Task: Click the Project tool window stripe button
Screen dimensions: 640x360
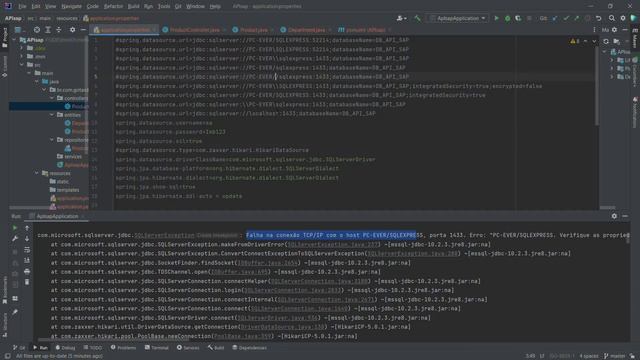Action: [x=4, y=38]
